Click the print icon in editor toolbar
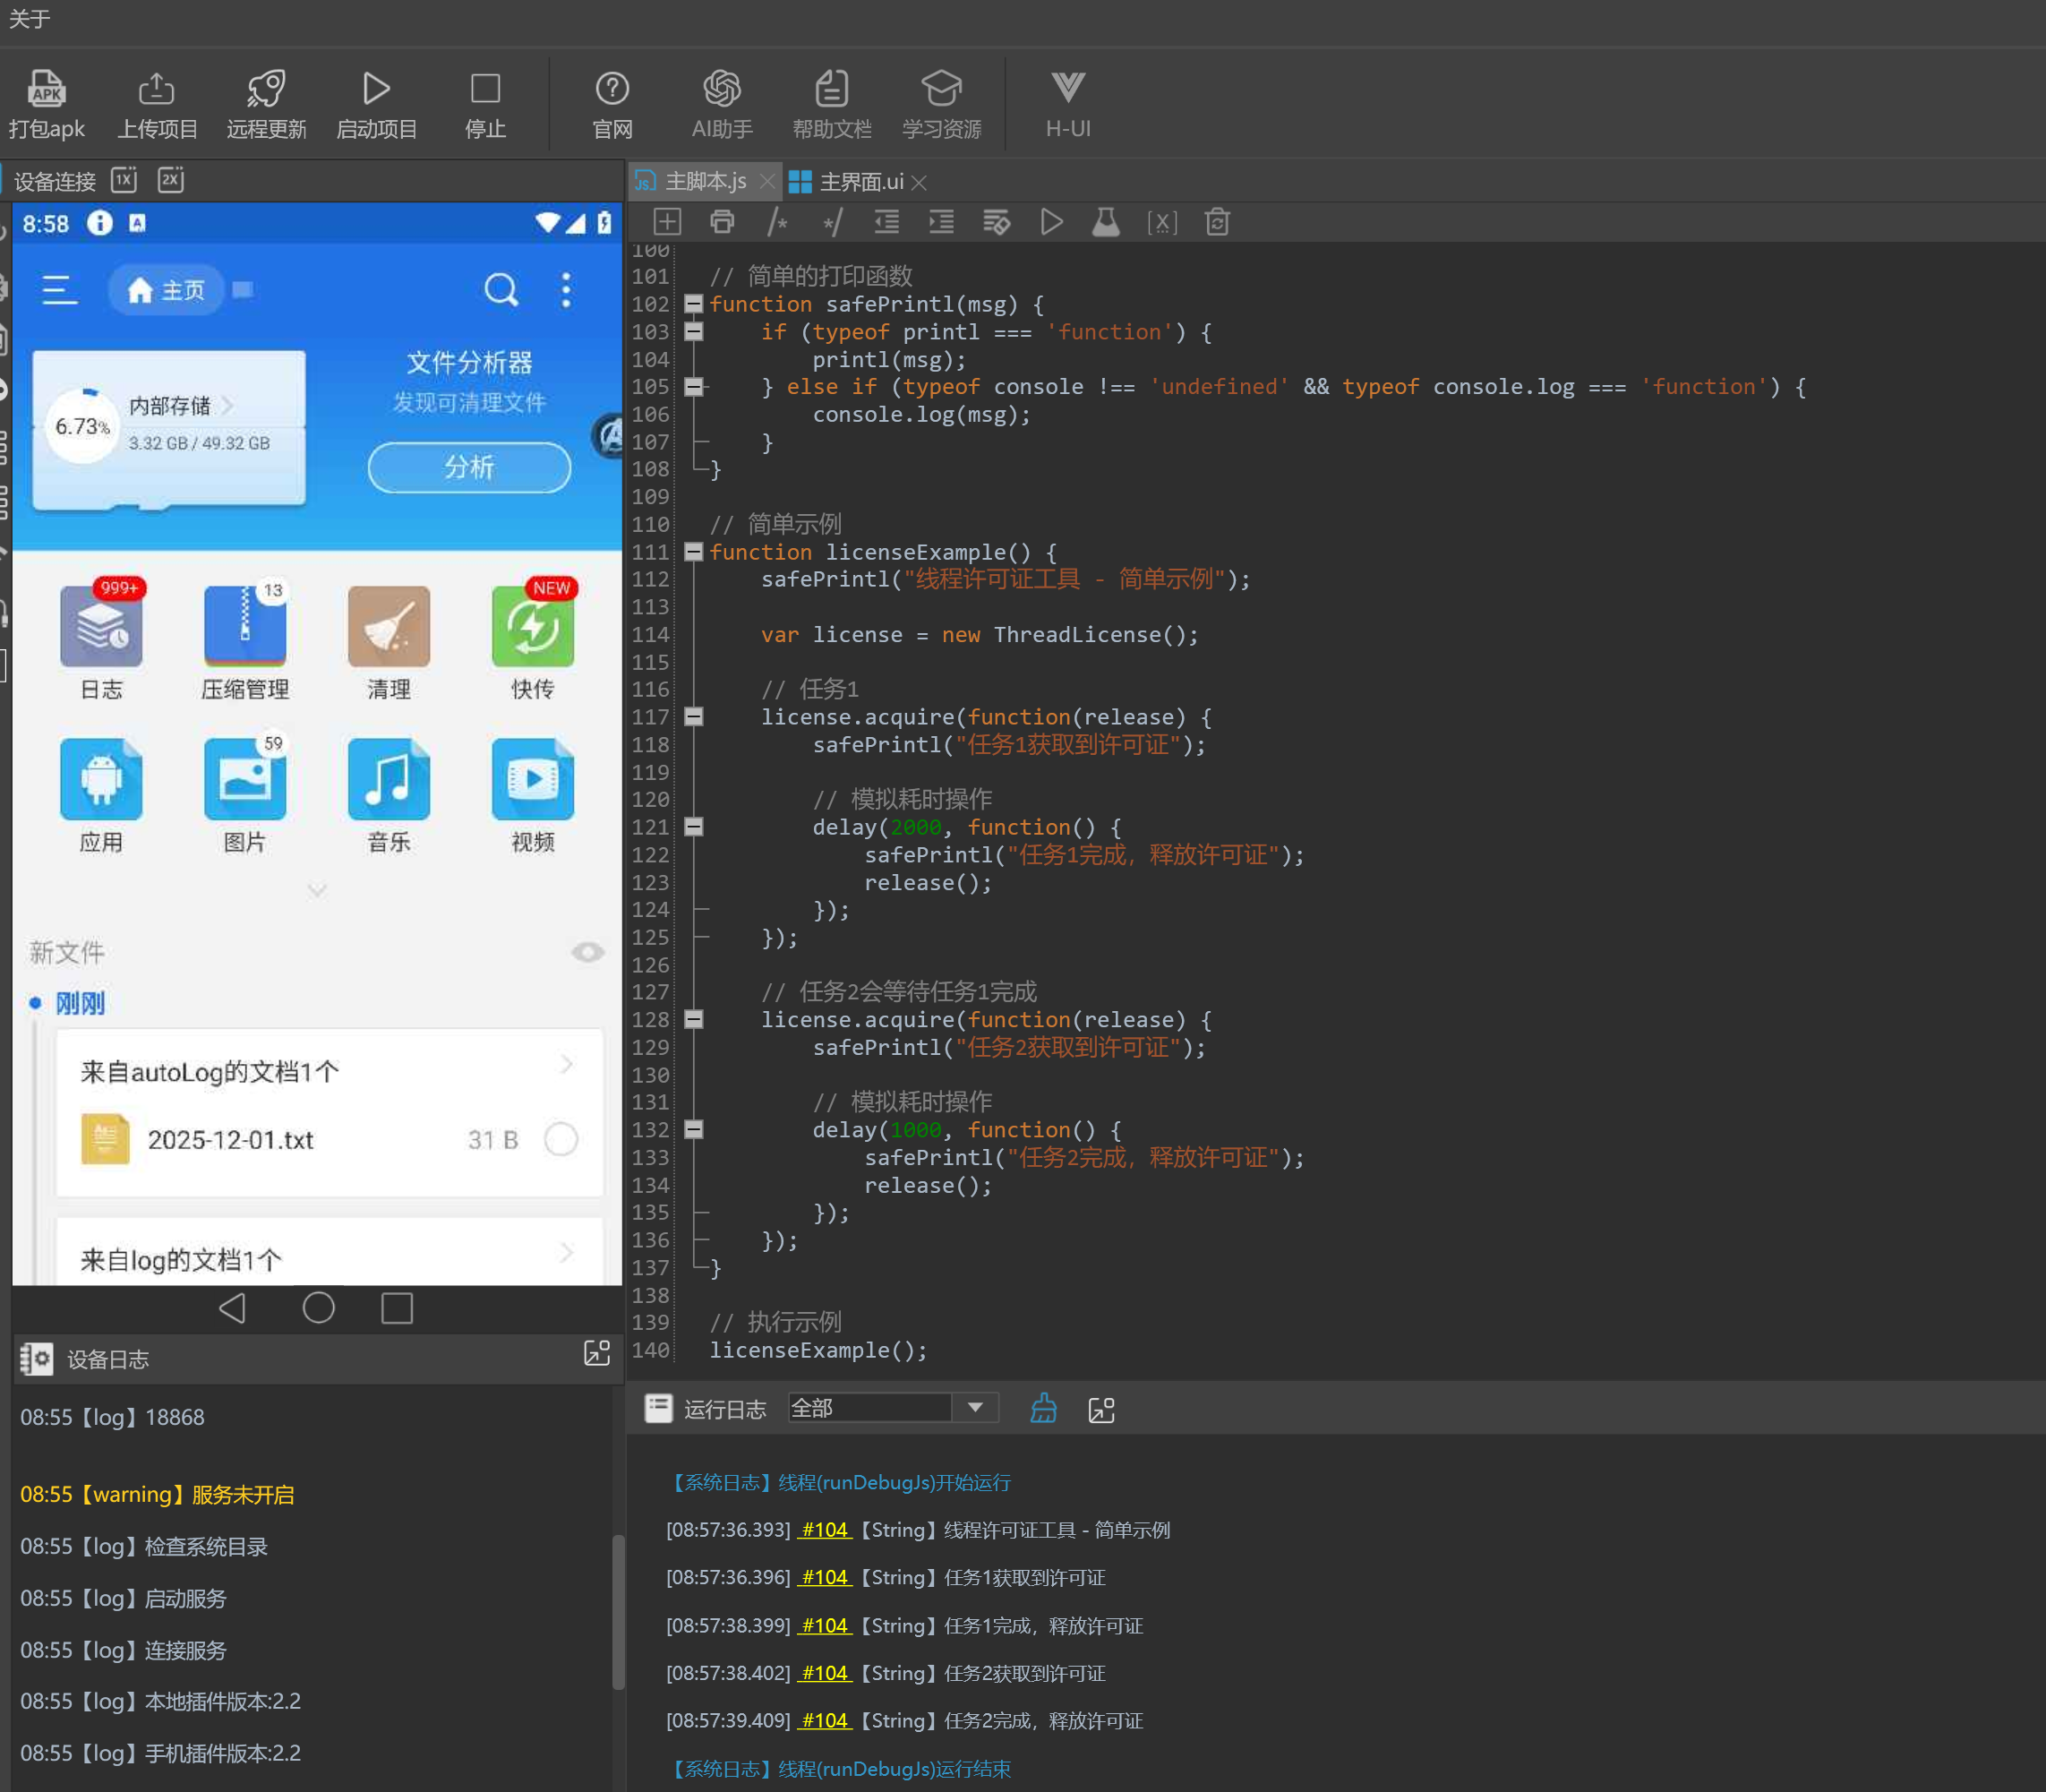 tap(722, 222)
